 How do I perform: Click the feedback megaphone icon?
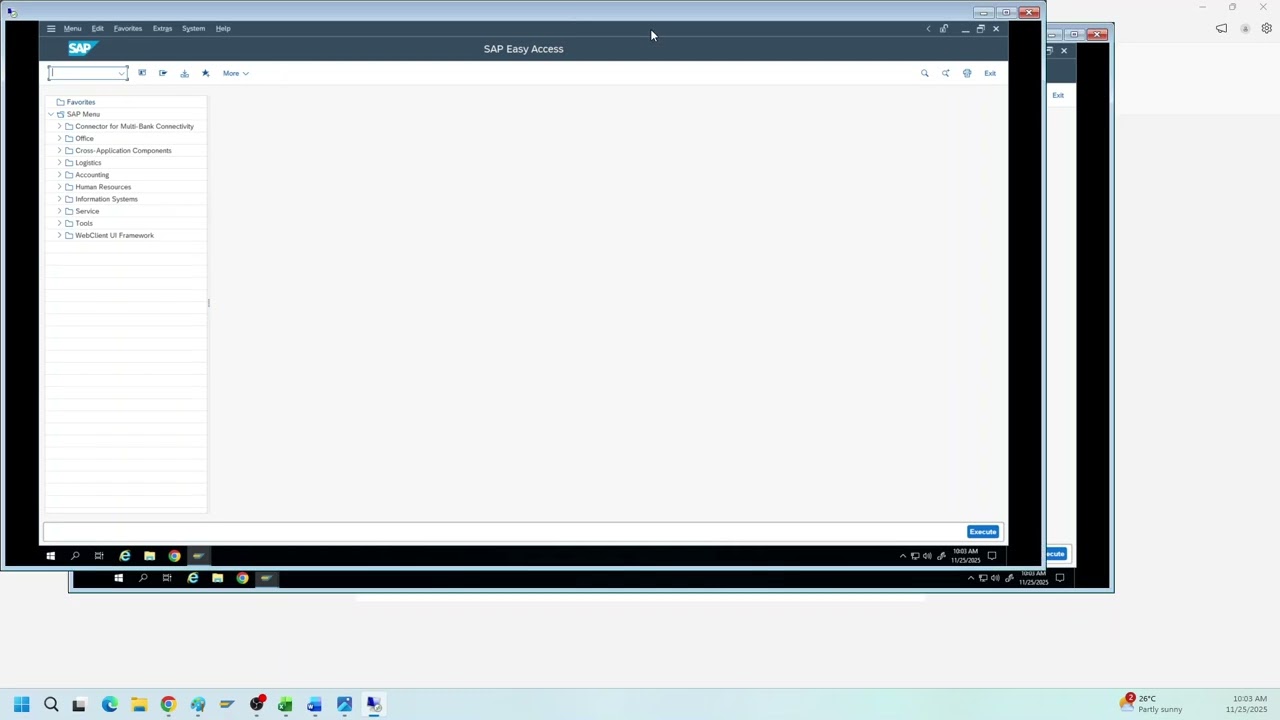click(x=1221, y=28)
